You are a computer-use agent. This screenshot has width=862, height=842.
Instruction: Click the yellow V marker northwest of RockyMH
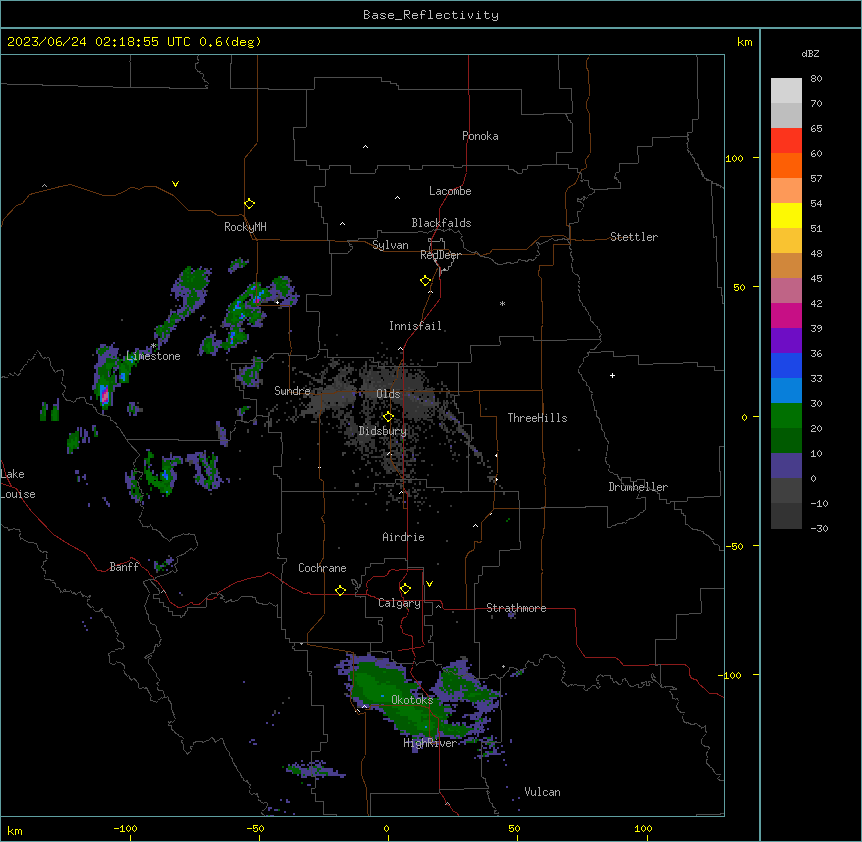pyautogui.click(x=175, y=184)
